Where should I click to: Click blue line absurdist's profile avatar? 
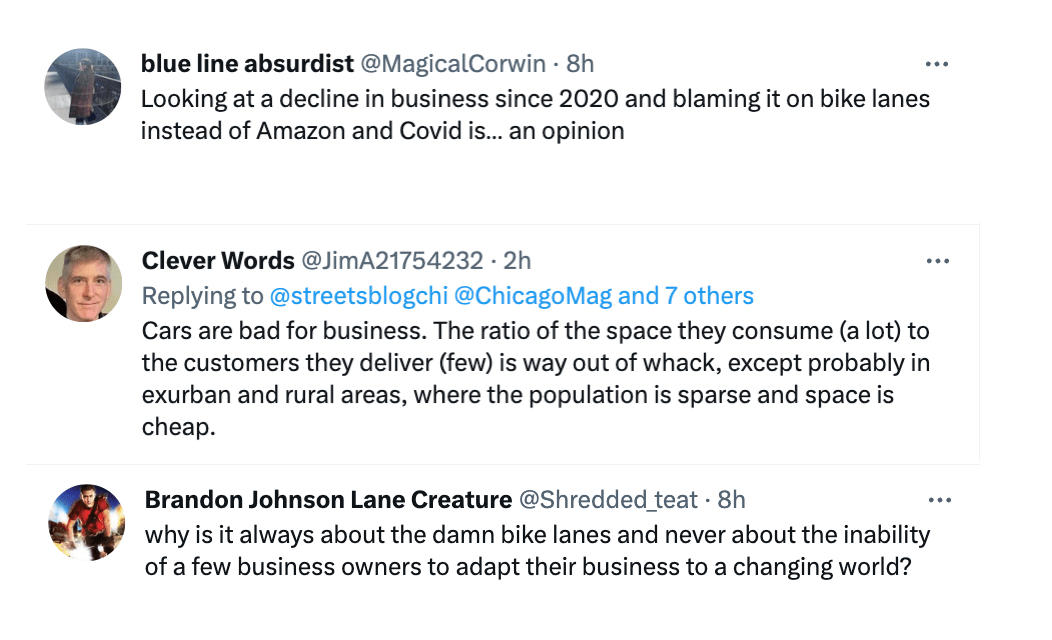(83, 86)
